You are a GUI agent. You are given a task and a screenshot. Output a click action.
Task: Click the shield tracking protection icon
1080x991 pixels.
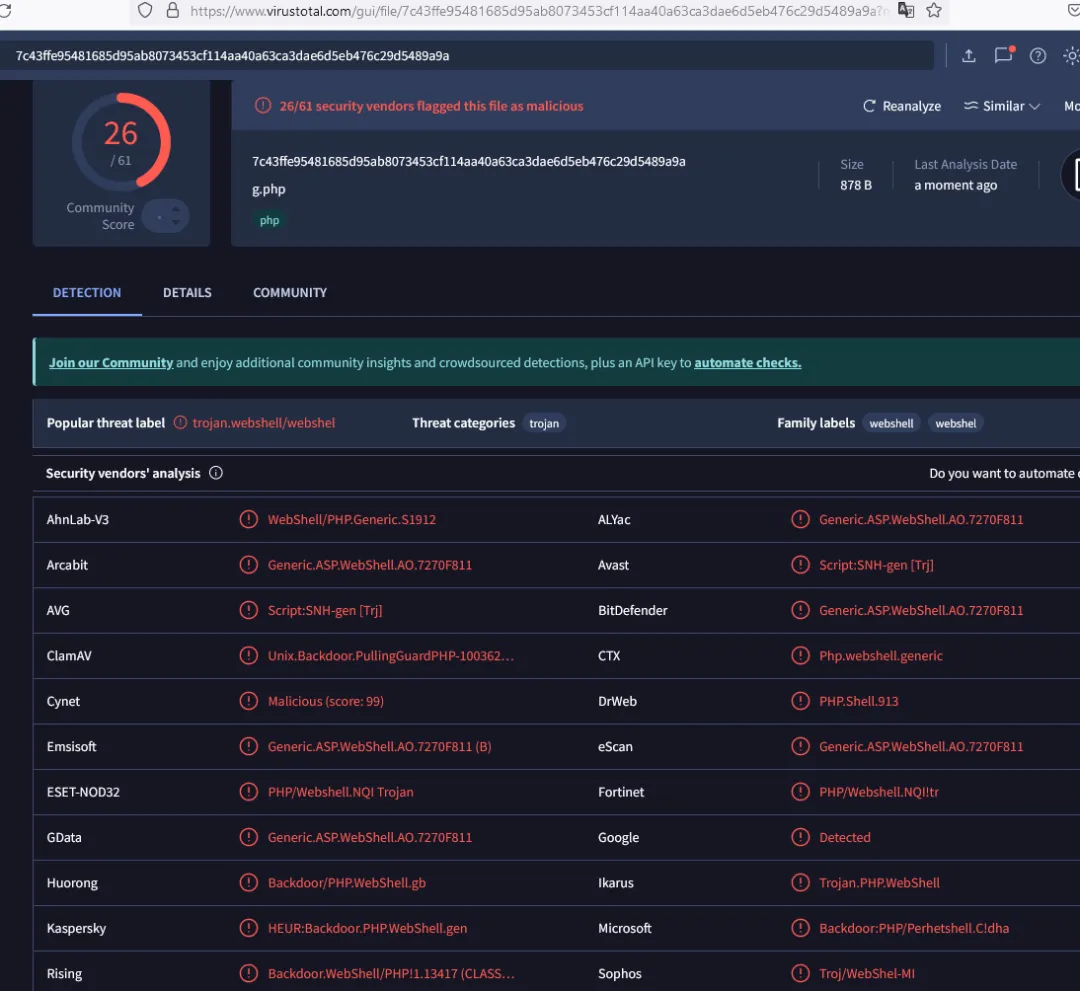click(x=145, y=10)
